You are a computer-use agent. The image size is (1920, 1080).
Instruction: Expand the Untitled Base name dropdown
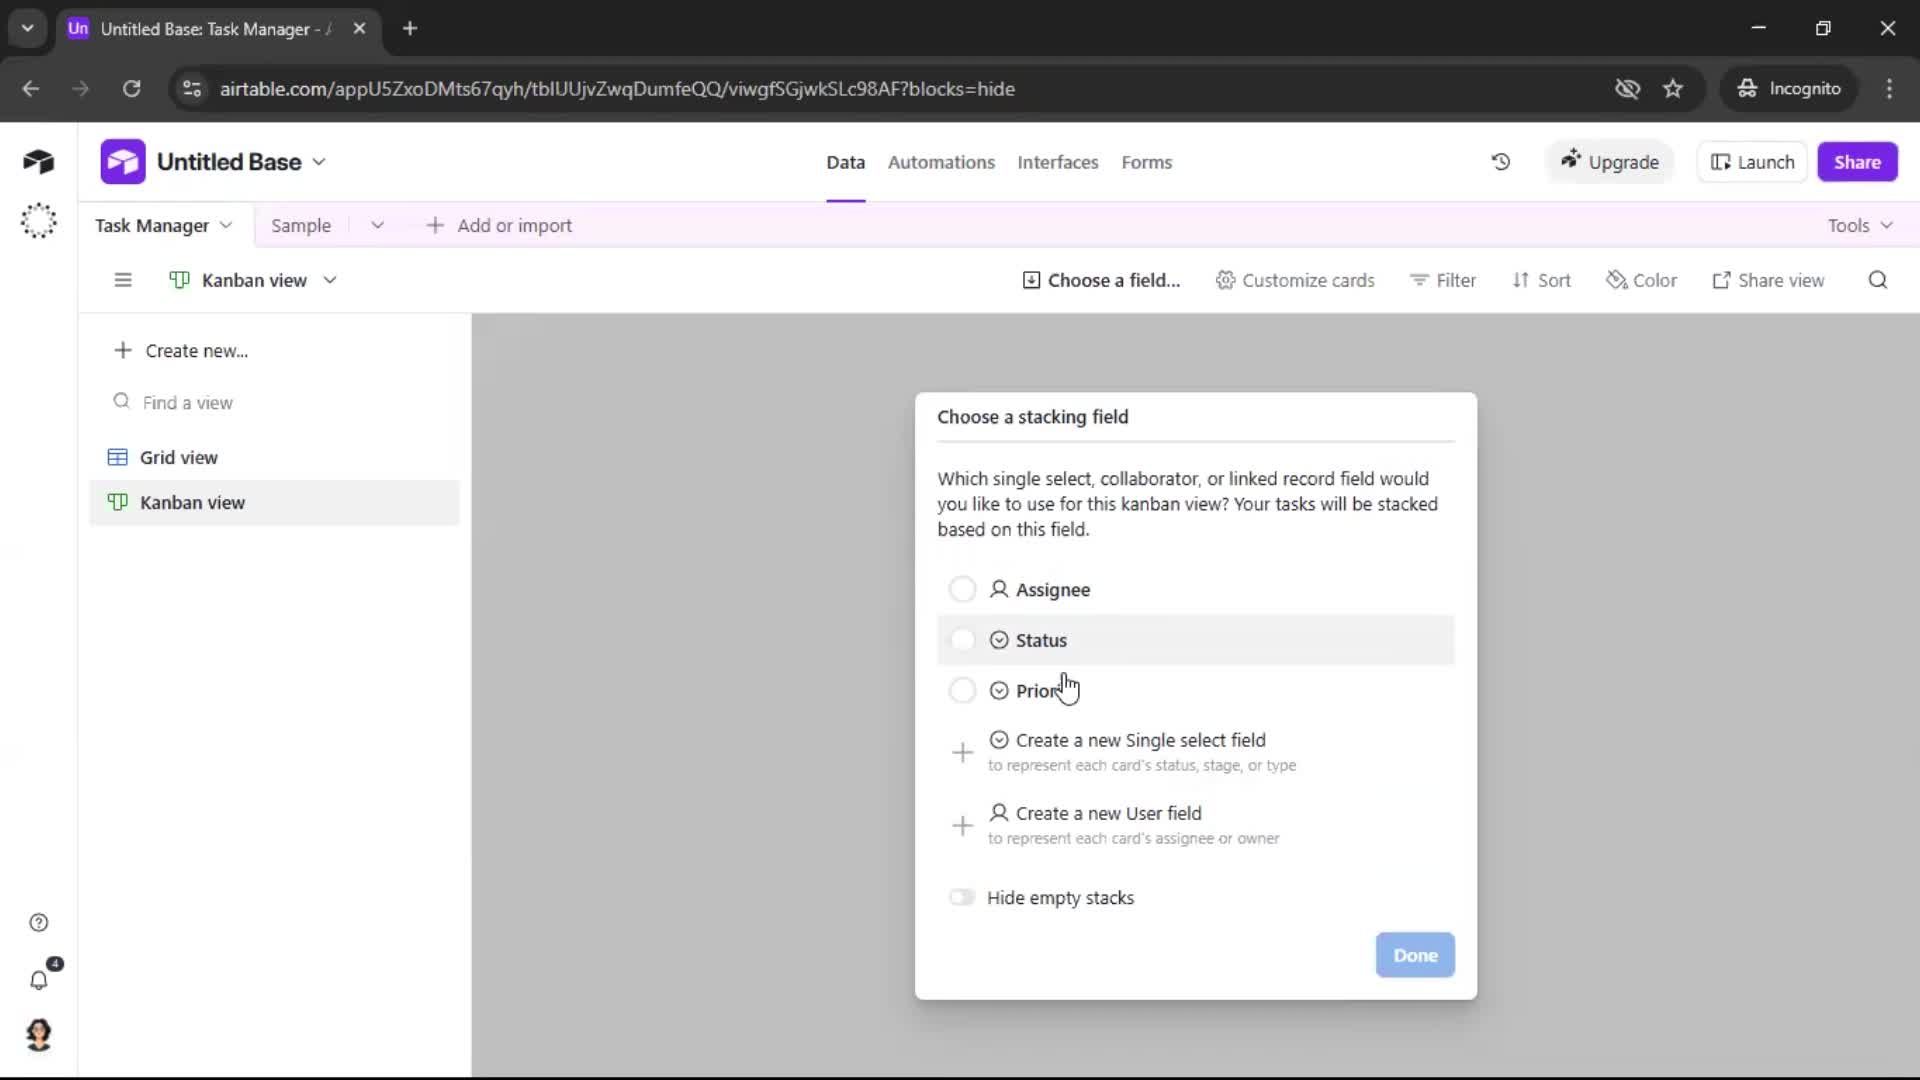(x=319, y=162)
